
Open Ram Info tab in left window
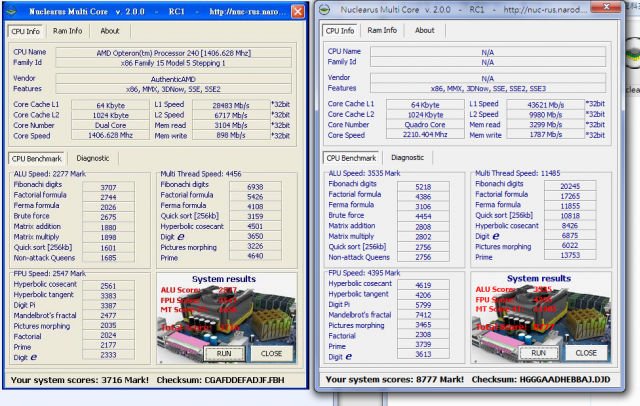pyautogui.click(x=67, y=31)
